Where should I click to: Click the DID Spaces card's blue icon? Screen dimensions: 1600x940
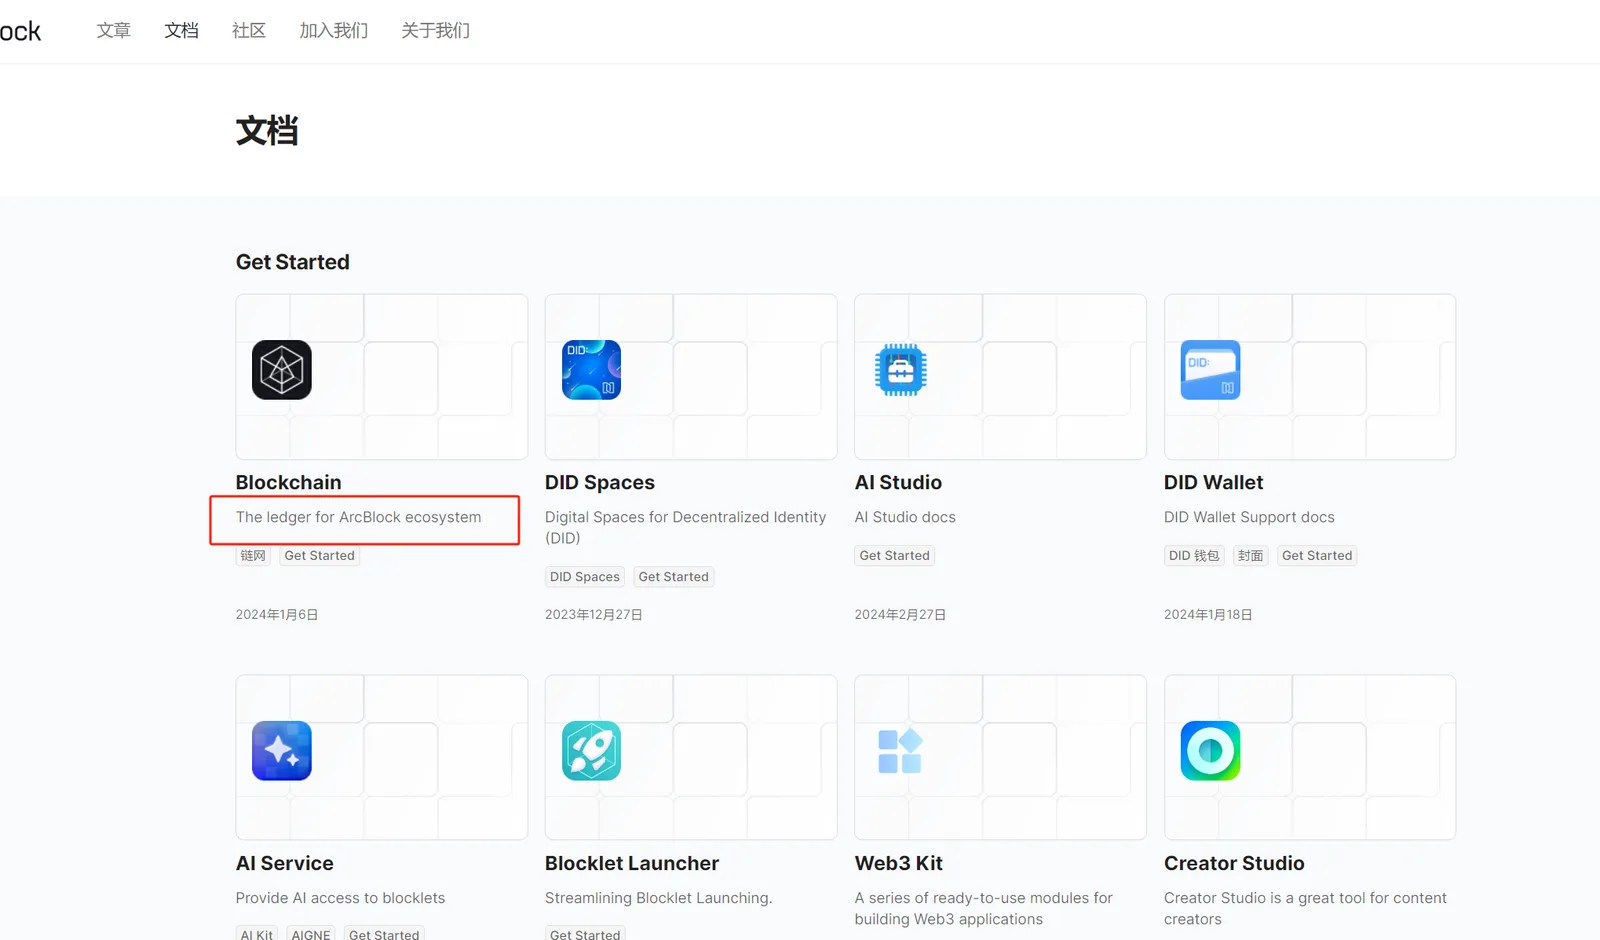(591, 370)
